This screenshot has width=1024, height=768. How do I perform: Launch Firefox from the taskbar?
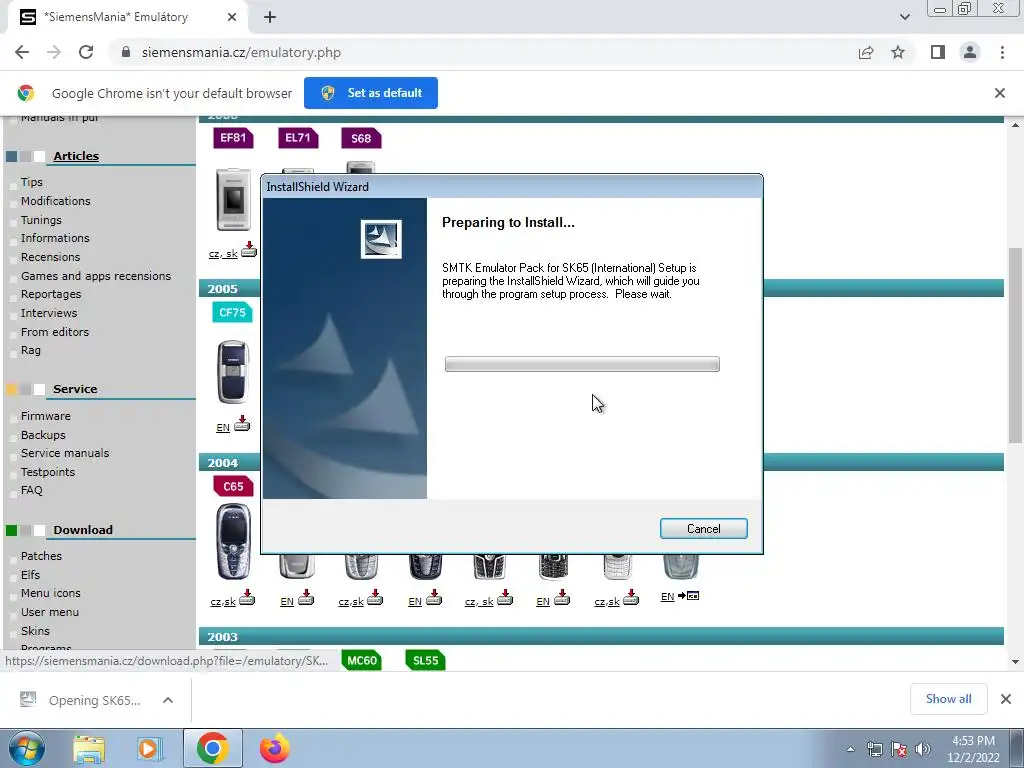click(274, 748)
